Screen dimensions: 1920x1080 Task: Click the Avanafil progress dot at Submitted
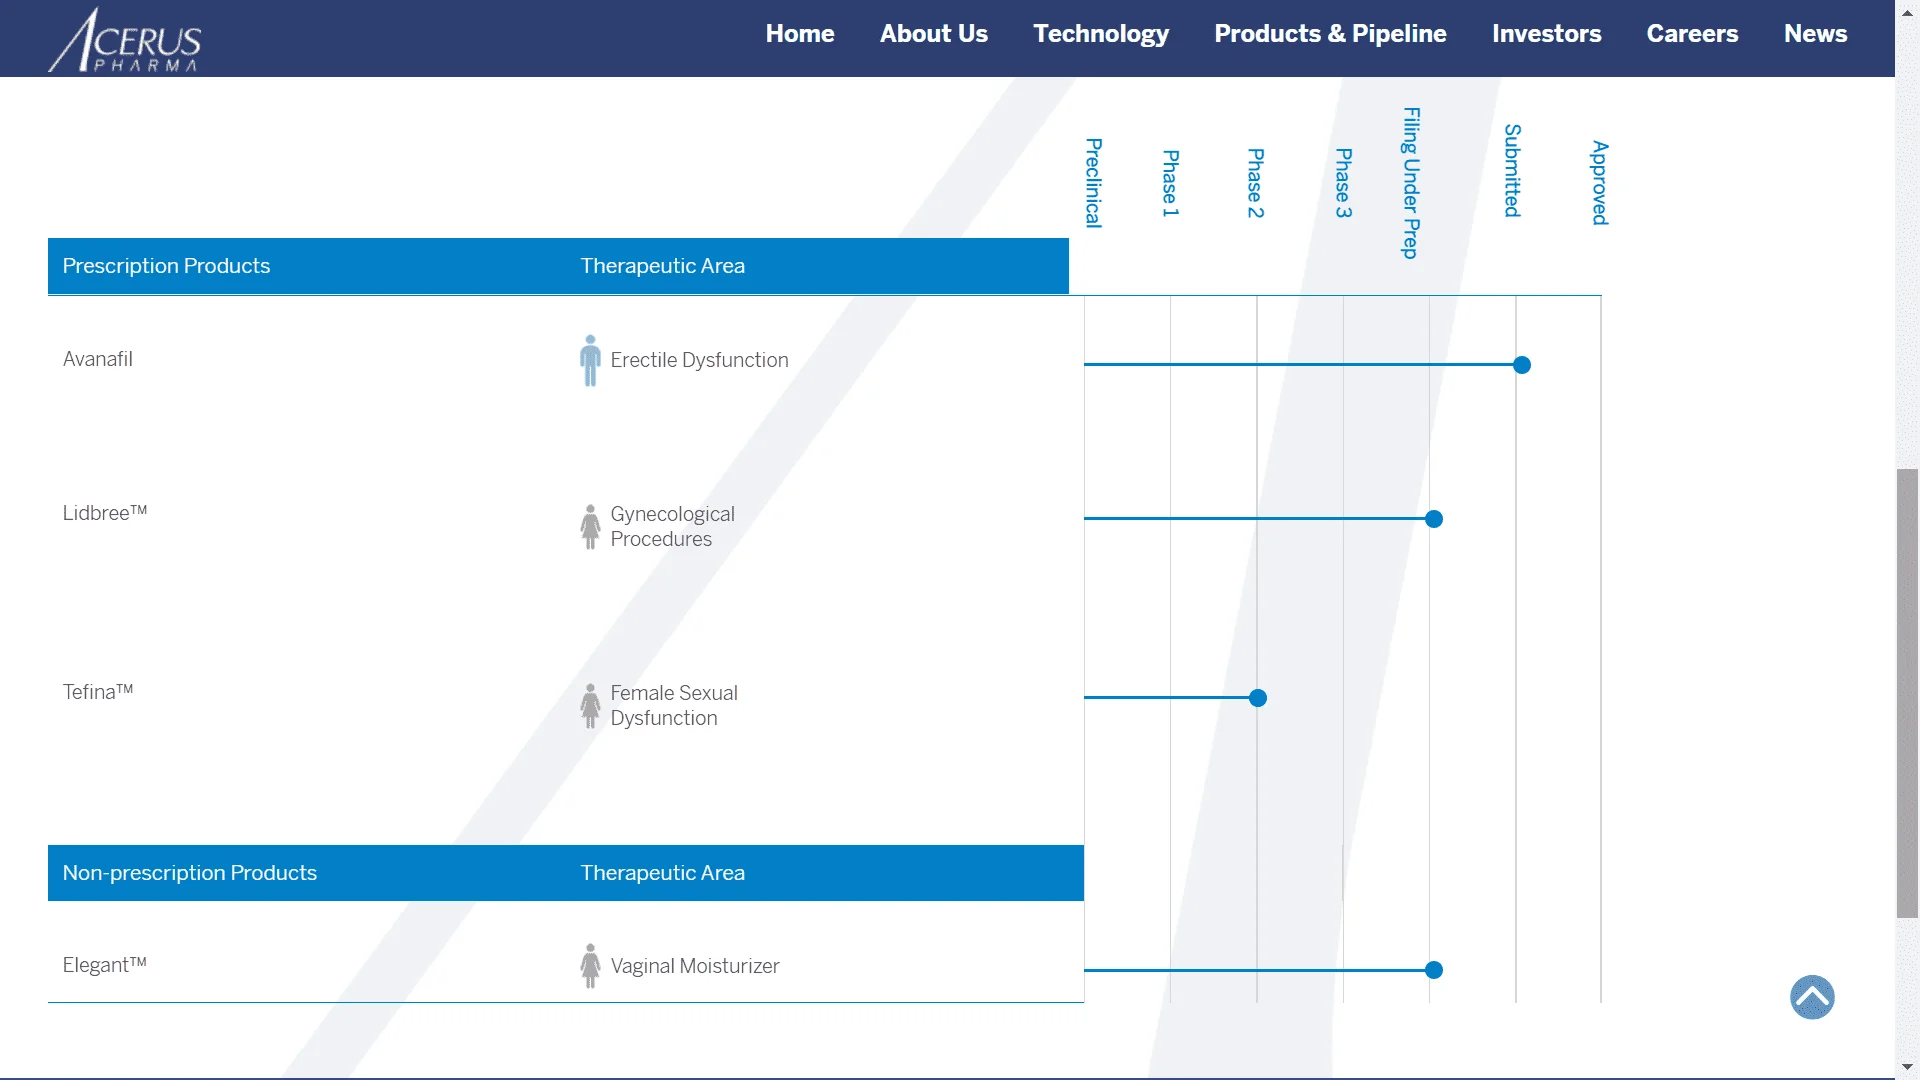[x=1522, y=365]
